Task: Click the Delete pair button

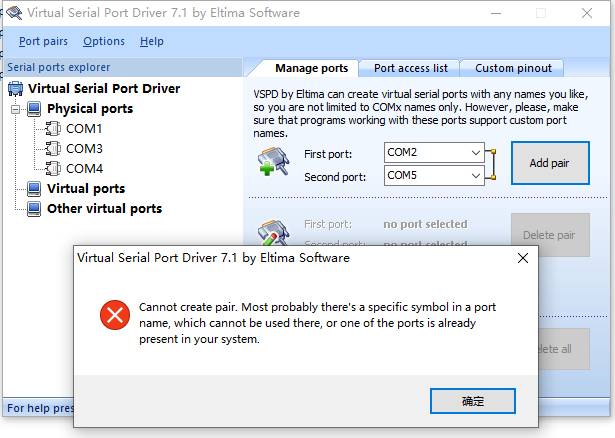Action: (x=550, y=235)
